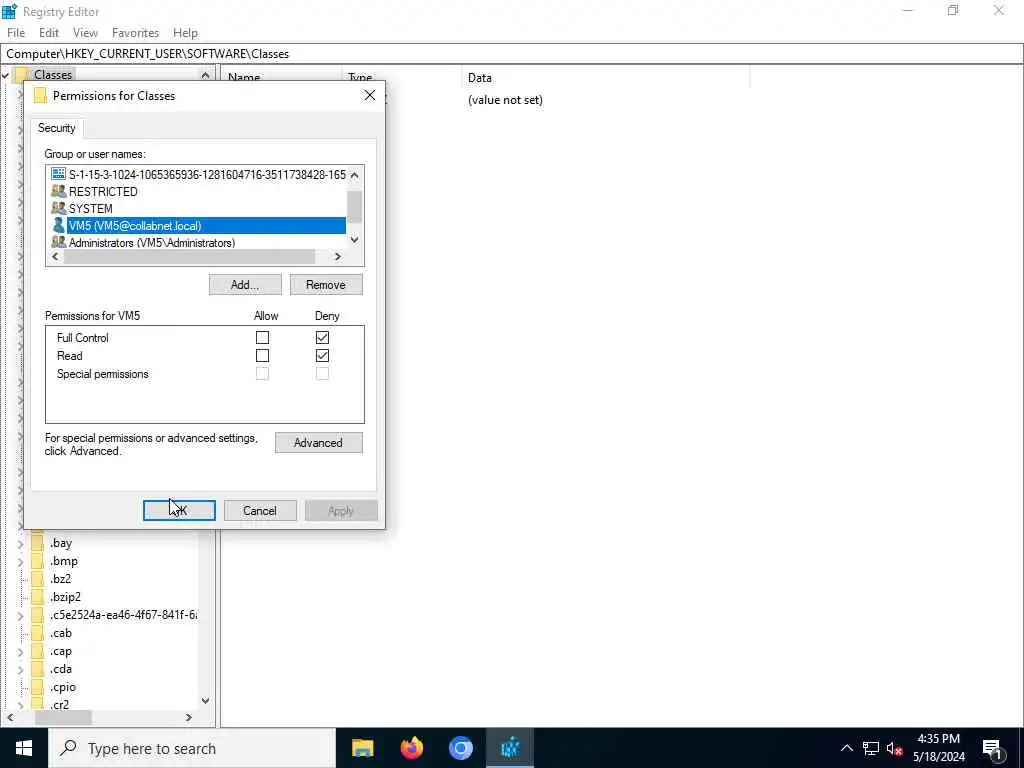Open the Favorites menu
The width and height of the screenshot is (1024, 768).
click(135, 33)
